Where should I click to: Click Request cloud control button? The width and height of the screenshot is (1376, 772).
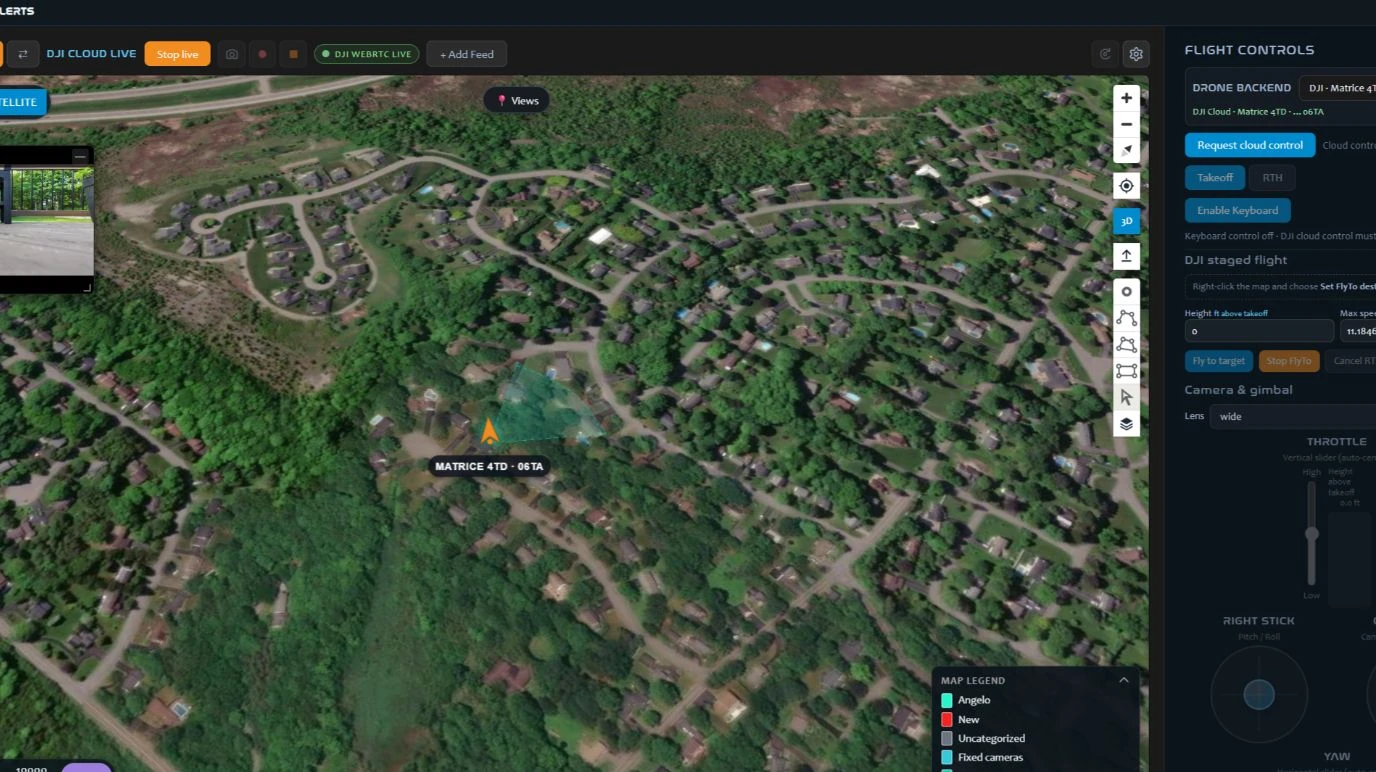(x=1250, y=145)
